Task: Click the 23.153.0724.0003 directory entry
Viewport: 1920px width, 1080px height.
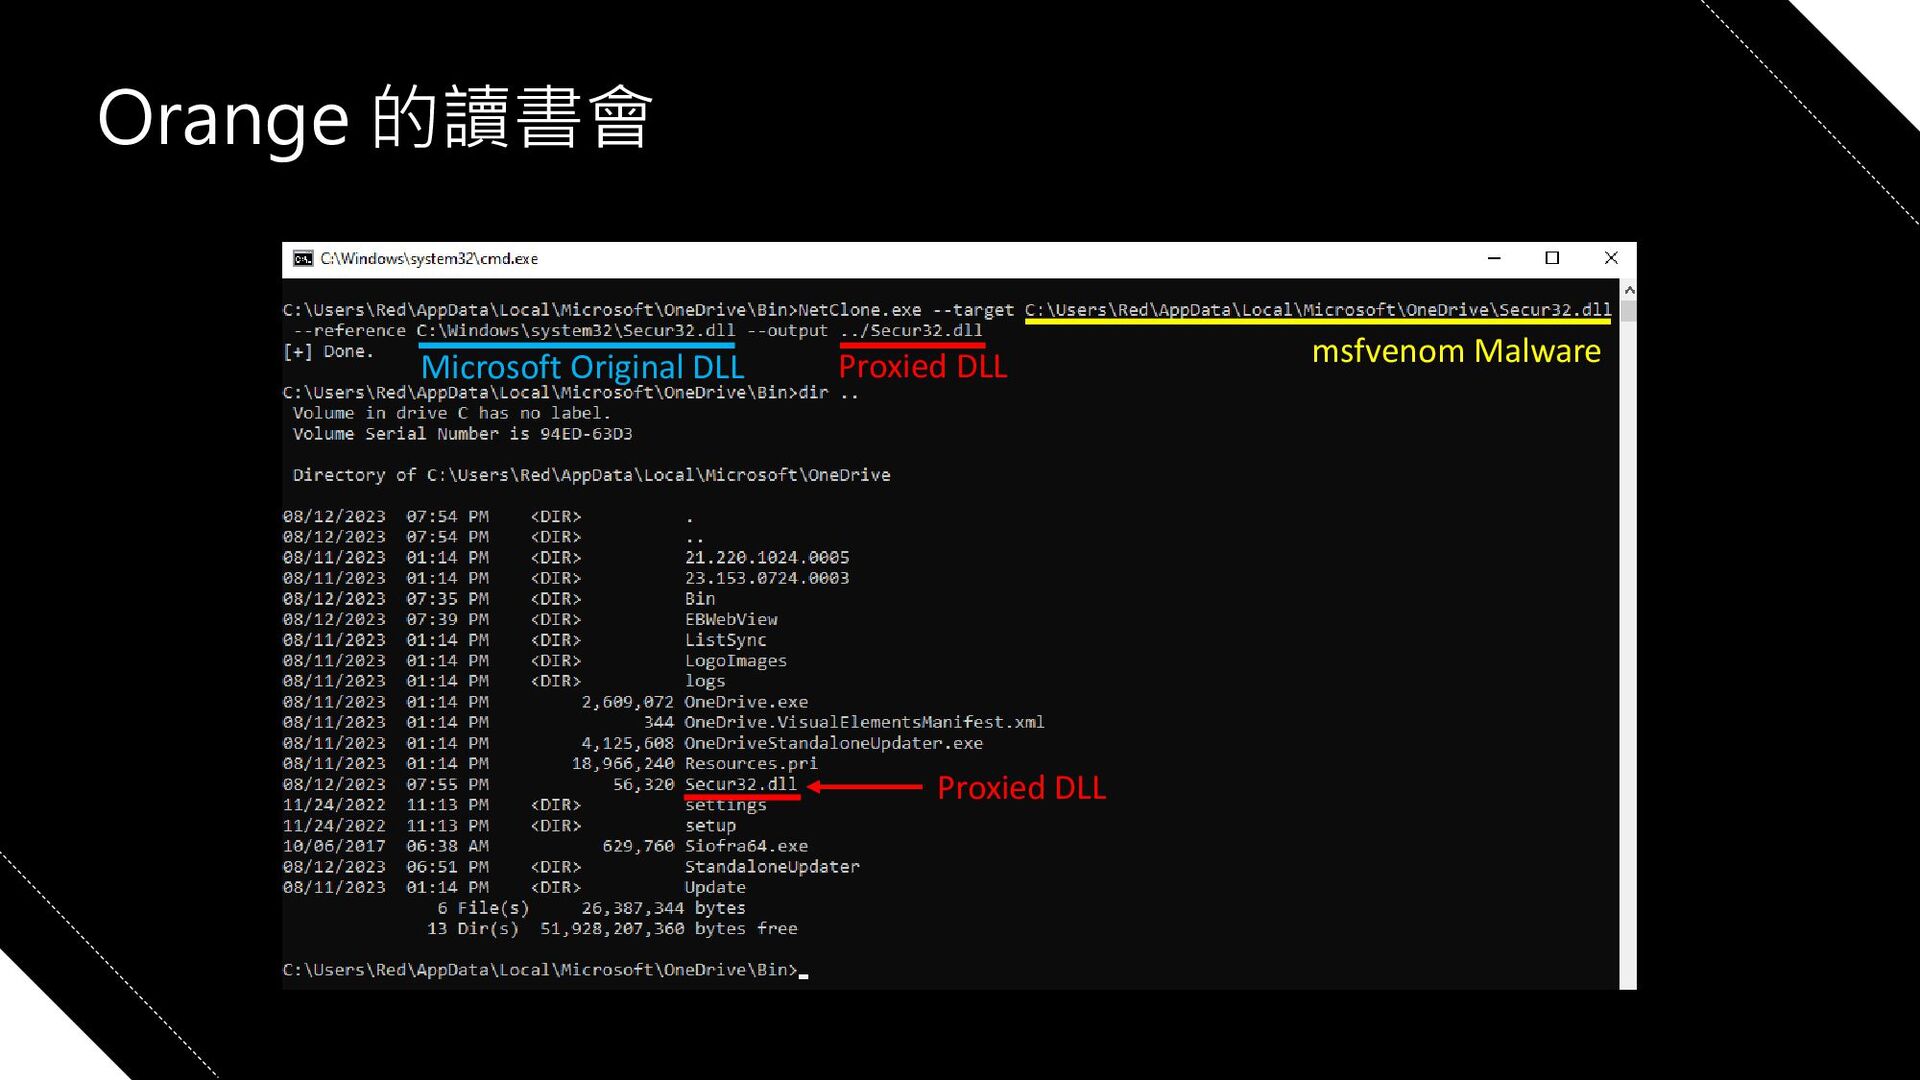Action: click(x=767, y=578)
